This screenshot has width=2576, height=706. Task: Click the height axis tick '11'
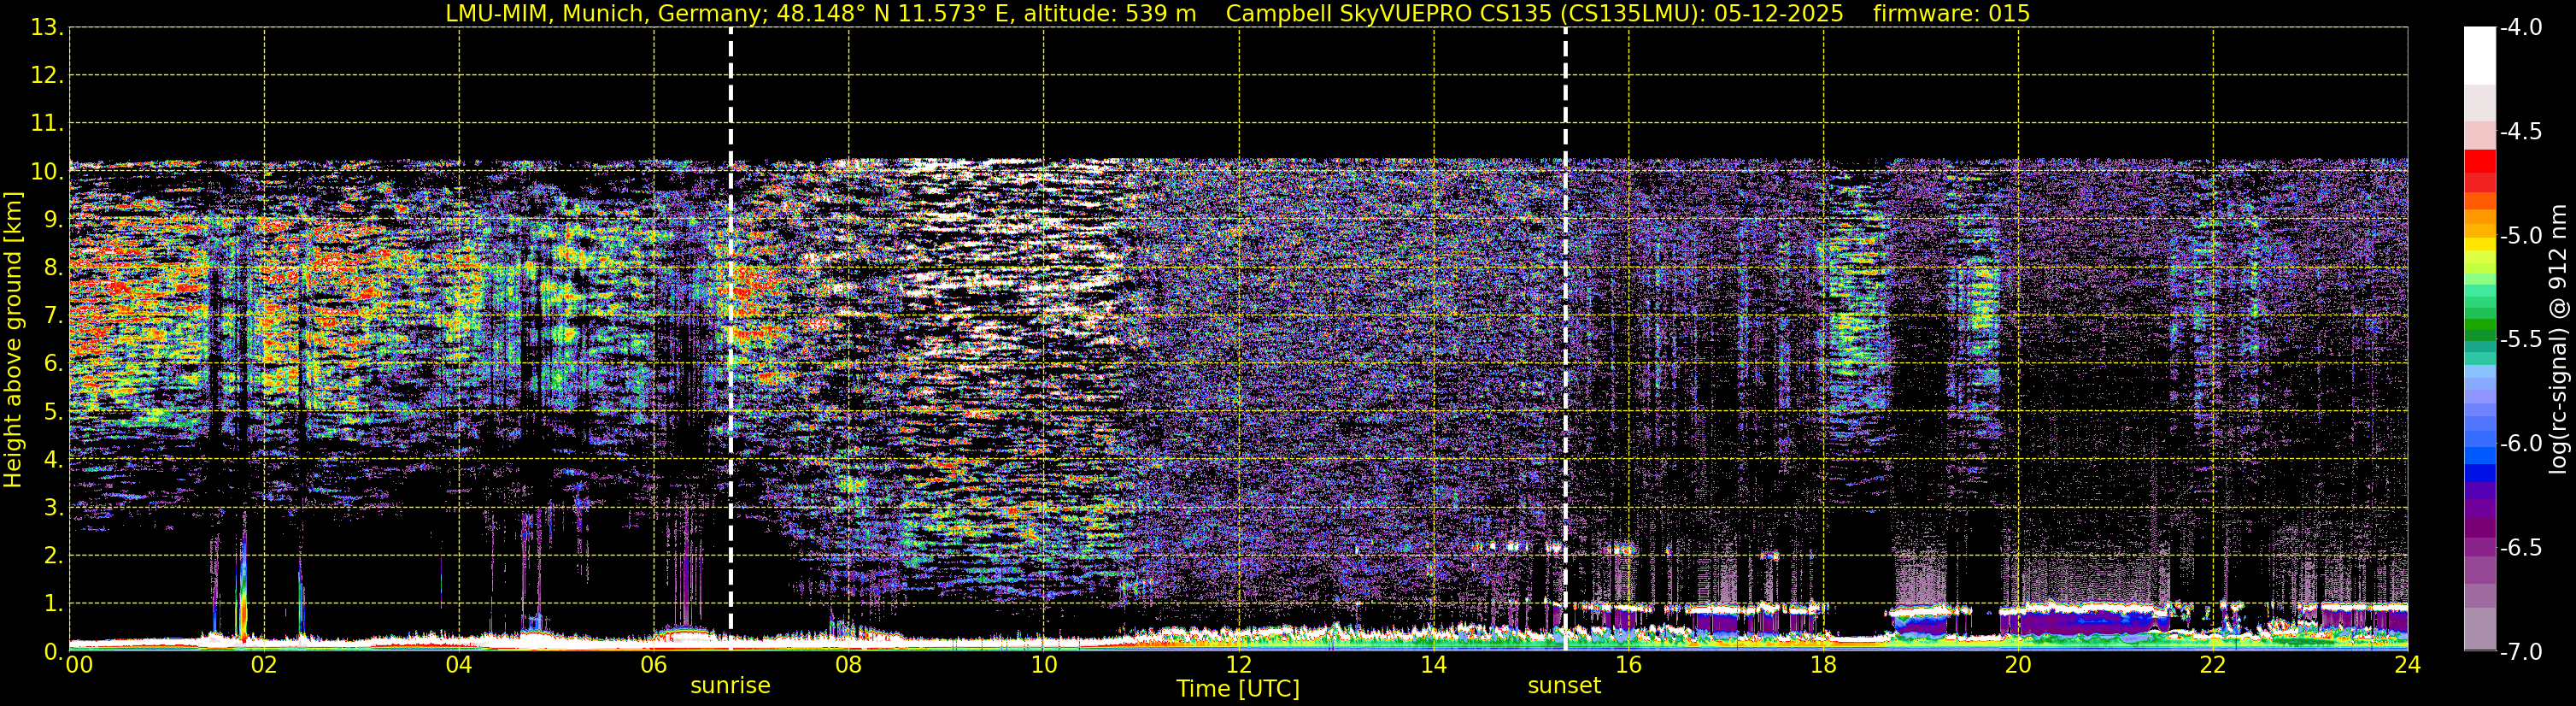[45, 124]
